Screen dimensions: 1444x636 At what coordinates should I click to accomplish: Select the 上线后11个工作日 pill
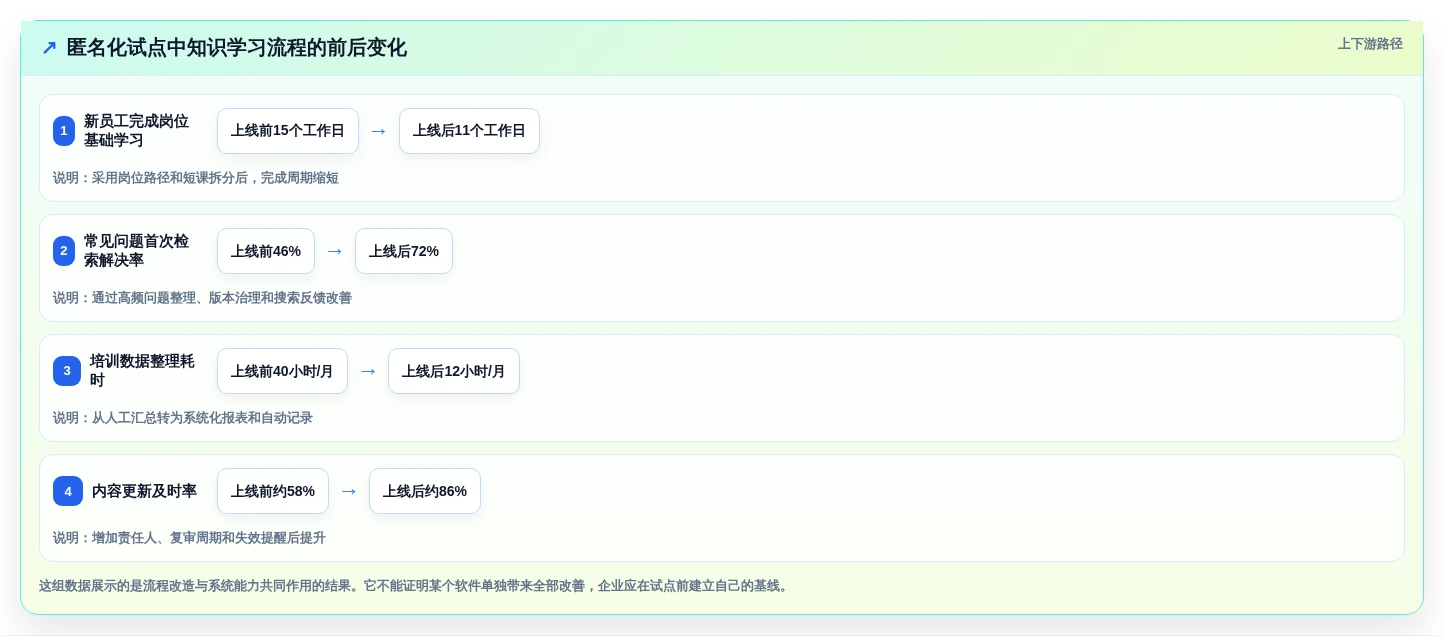469,131
